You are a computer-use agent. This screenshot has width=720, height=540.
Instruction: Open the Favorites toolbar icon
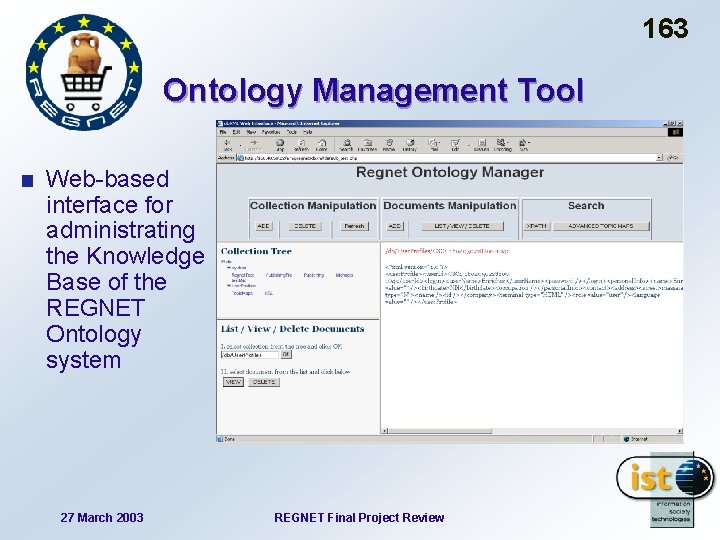pyautogui.click(x=367, y=144)
